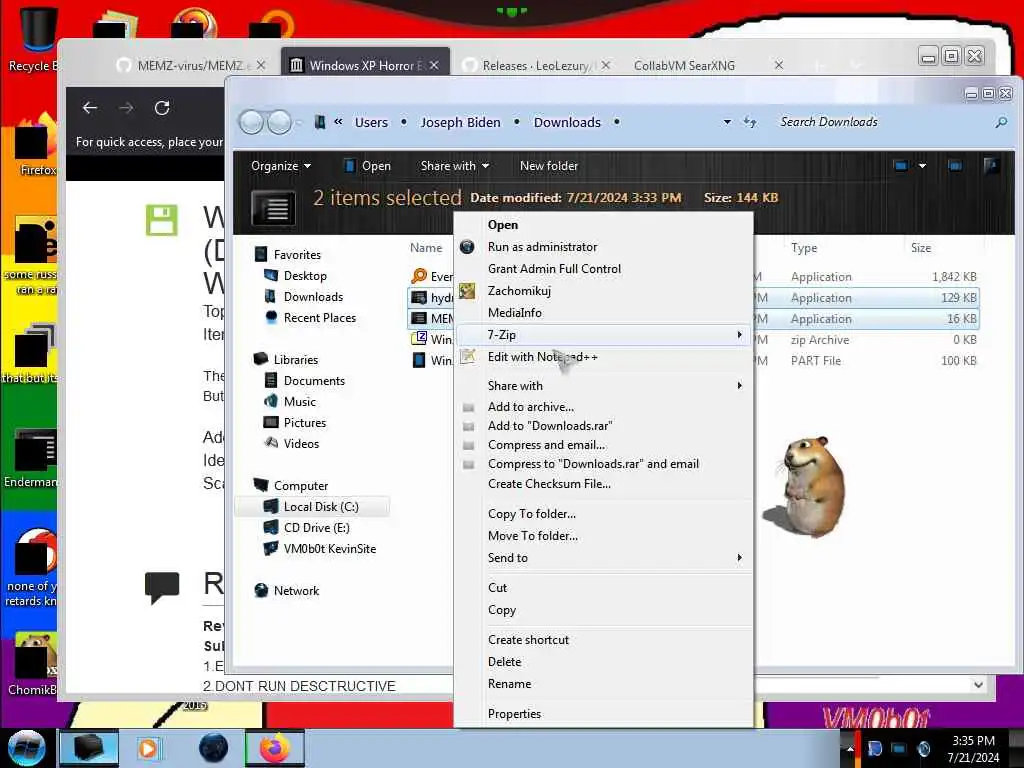Click the Explorer forward navigation button
1024x768 pixels.
280,122
